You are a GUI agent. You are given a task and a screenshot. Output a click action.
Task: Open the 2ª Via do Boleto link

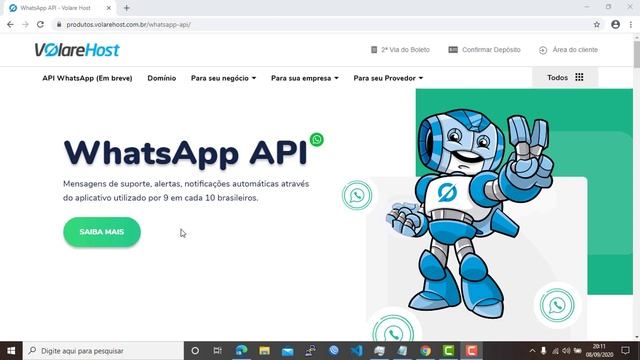(405, 50)
